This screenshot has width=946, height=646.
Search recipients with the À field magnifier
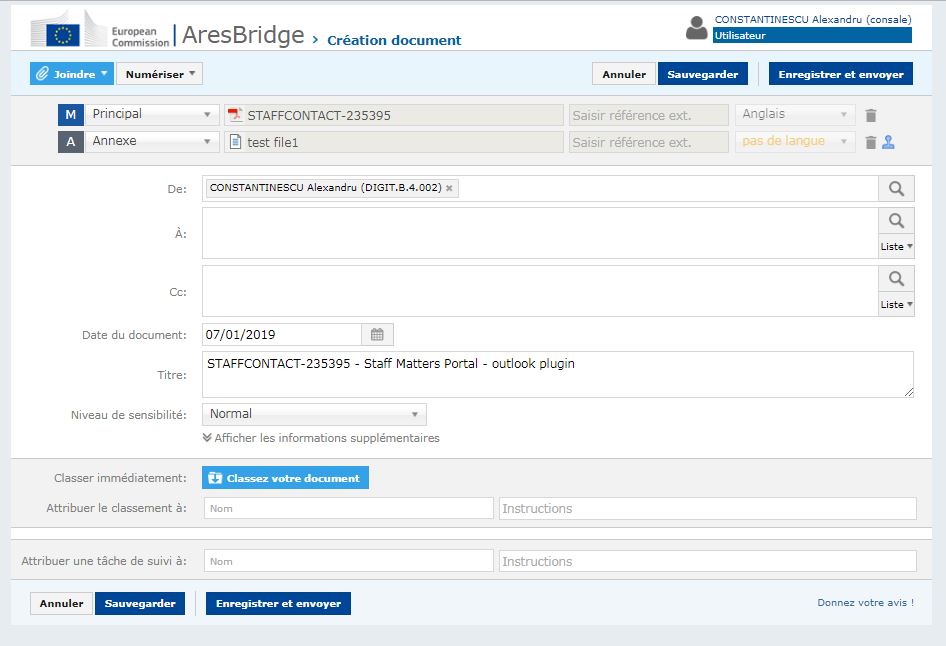pos(896,221)
